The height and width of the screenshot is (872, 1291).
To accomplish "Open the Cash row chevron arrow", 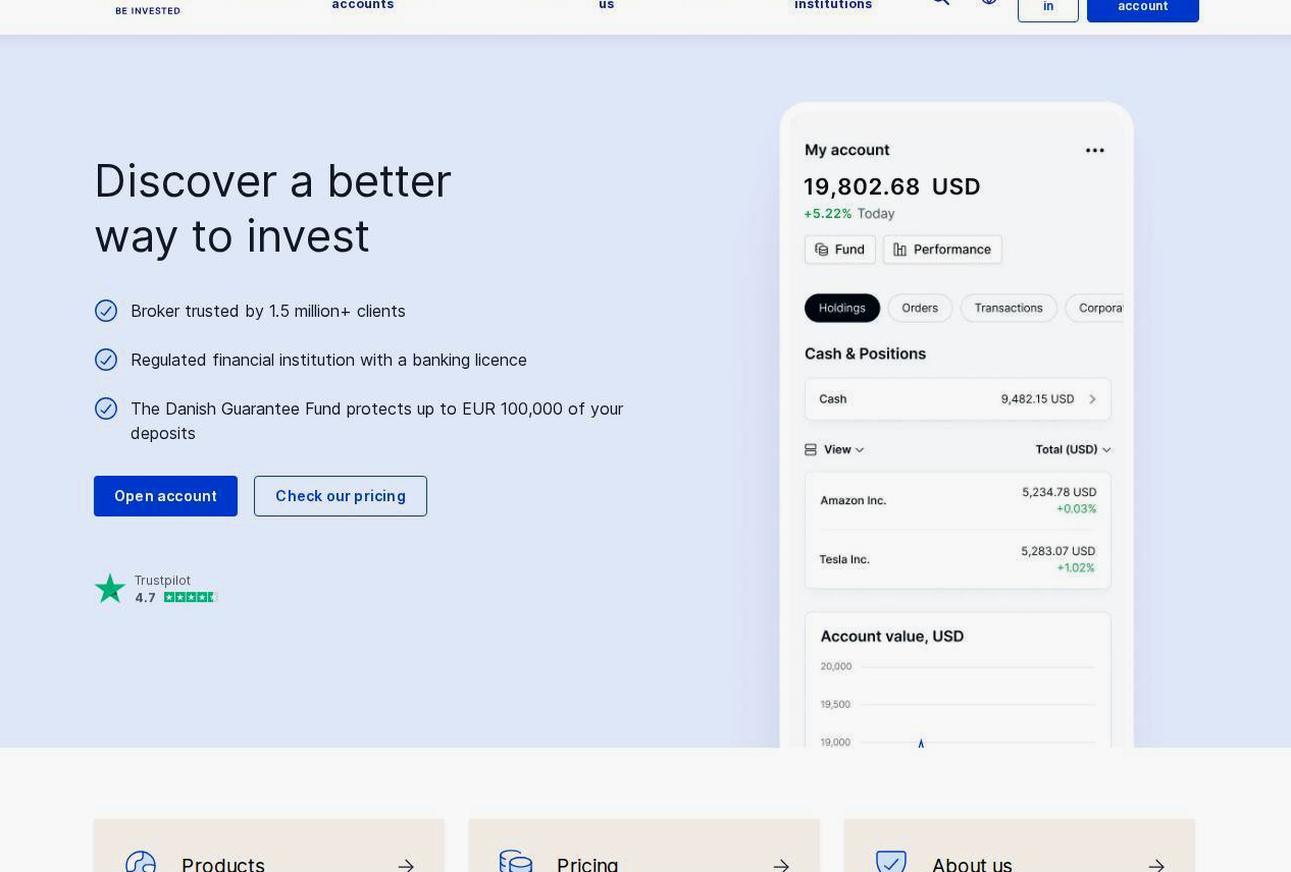I will point(1092,399).
